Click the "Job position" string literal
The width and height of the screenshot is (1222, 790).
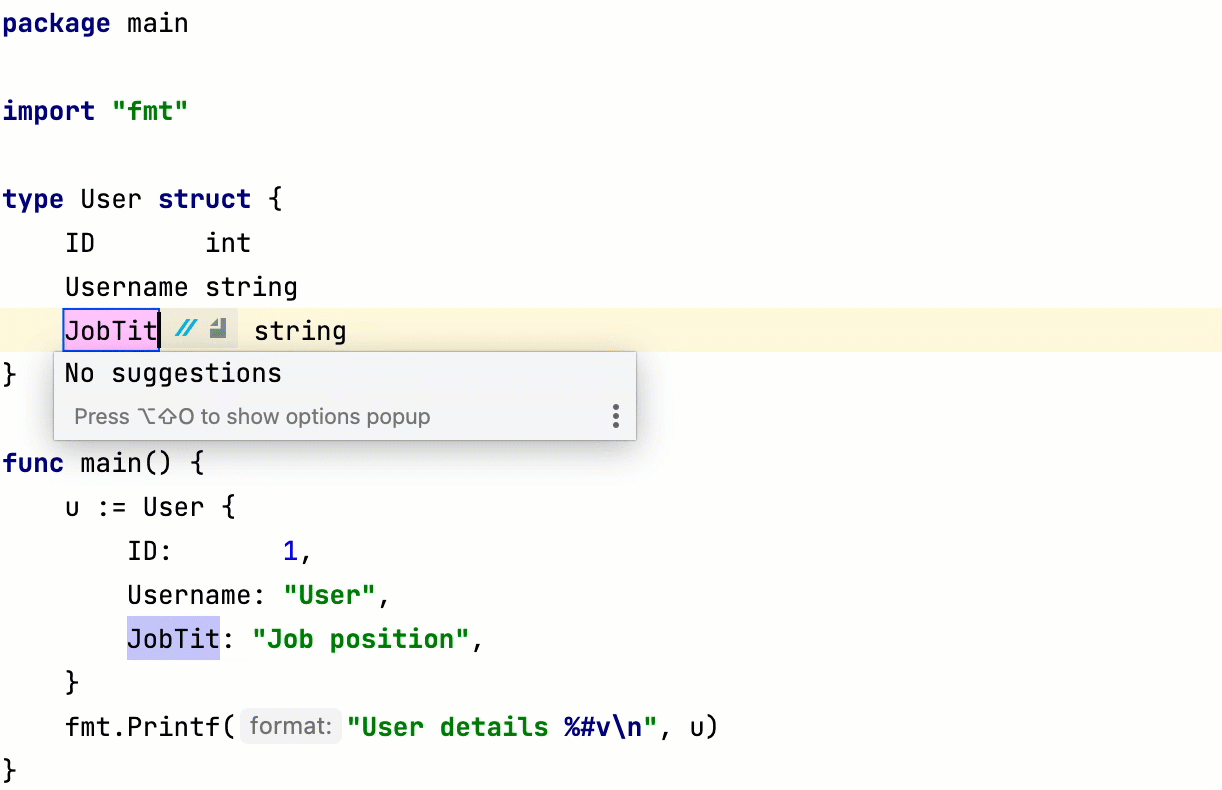pyautogui.click(x=360, y=639)
